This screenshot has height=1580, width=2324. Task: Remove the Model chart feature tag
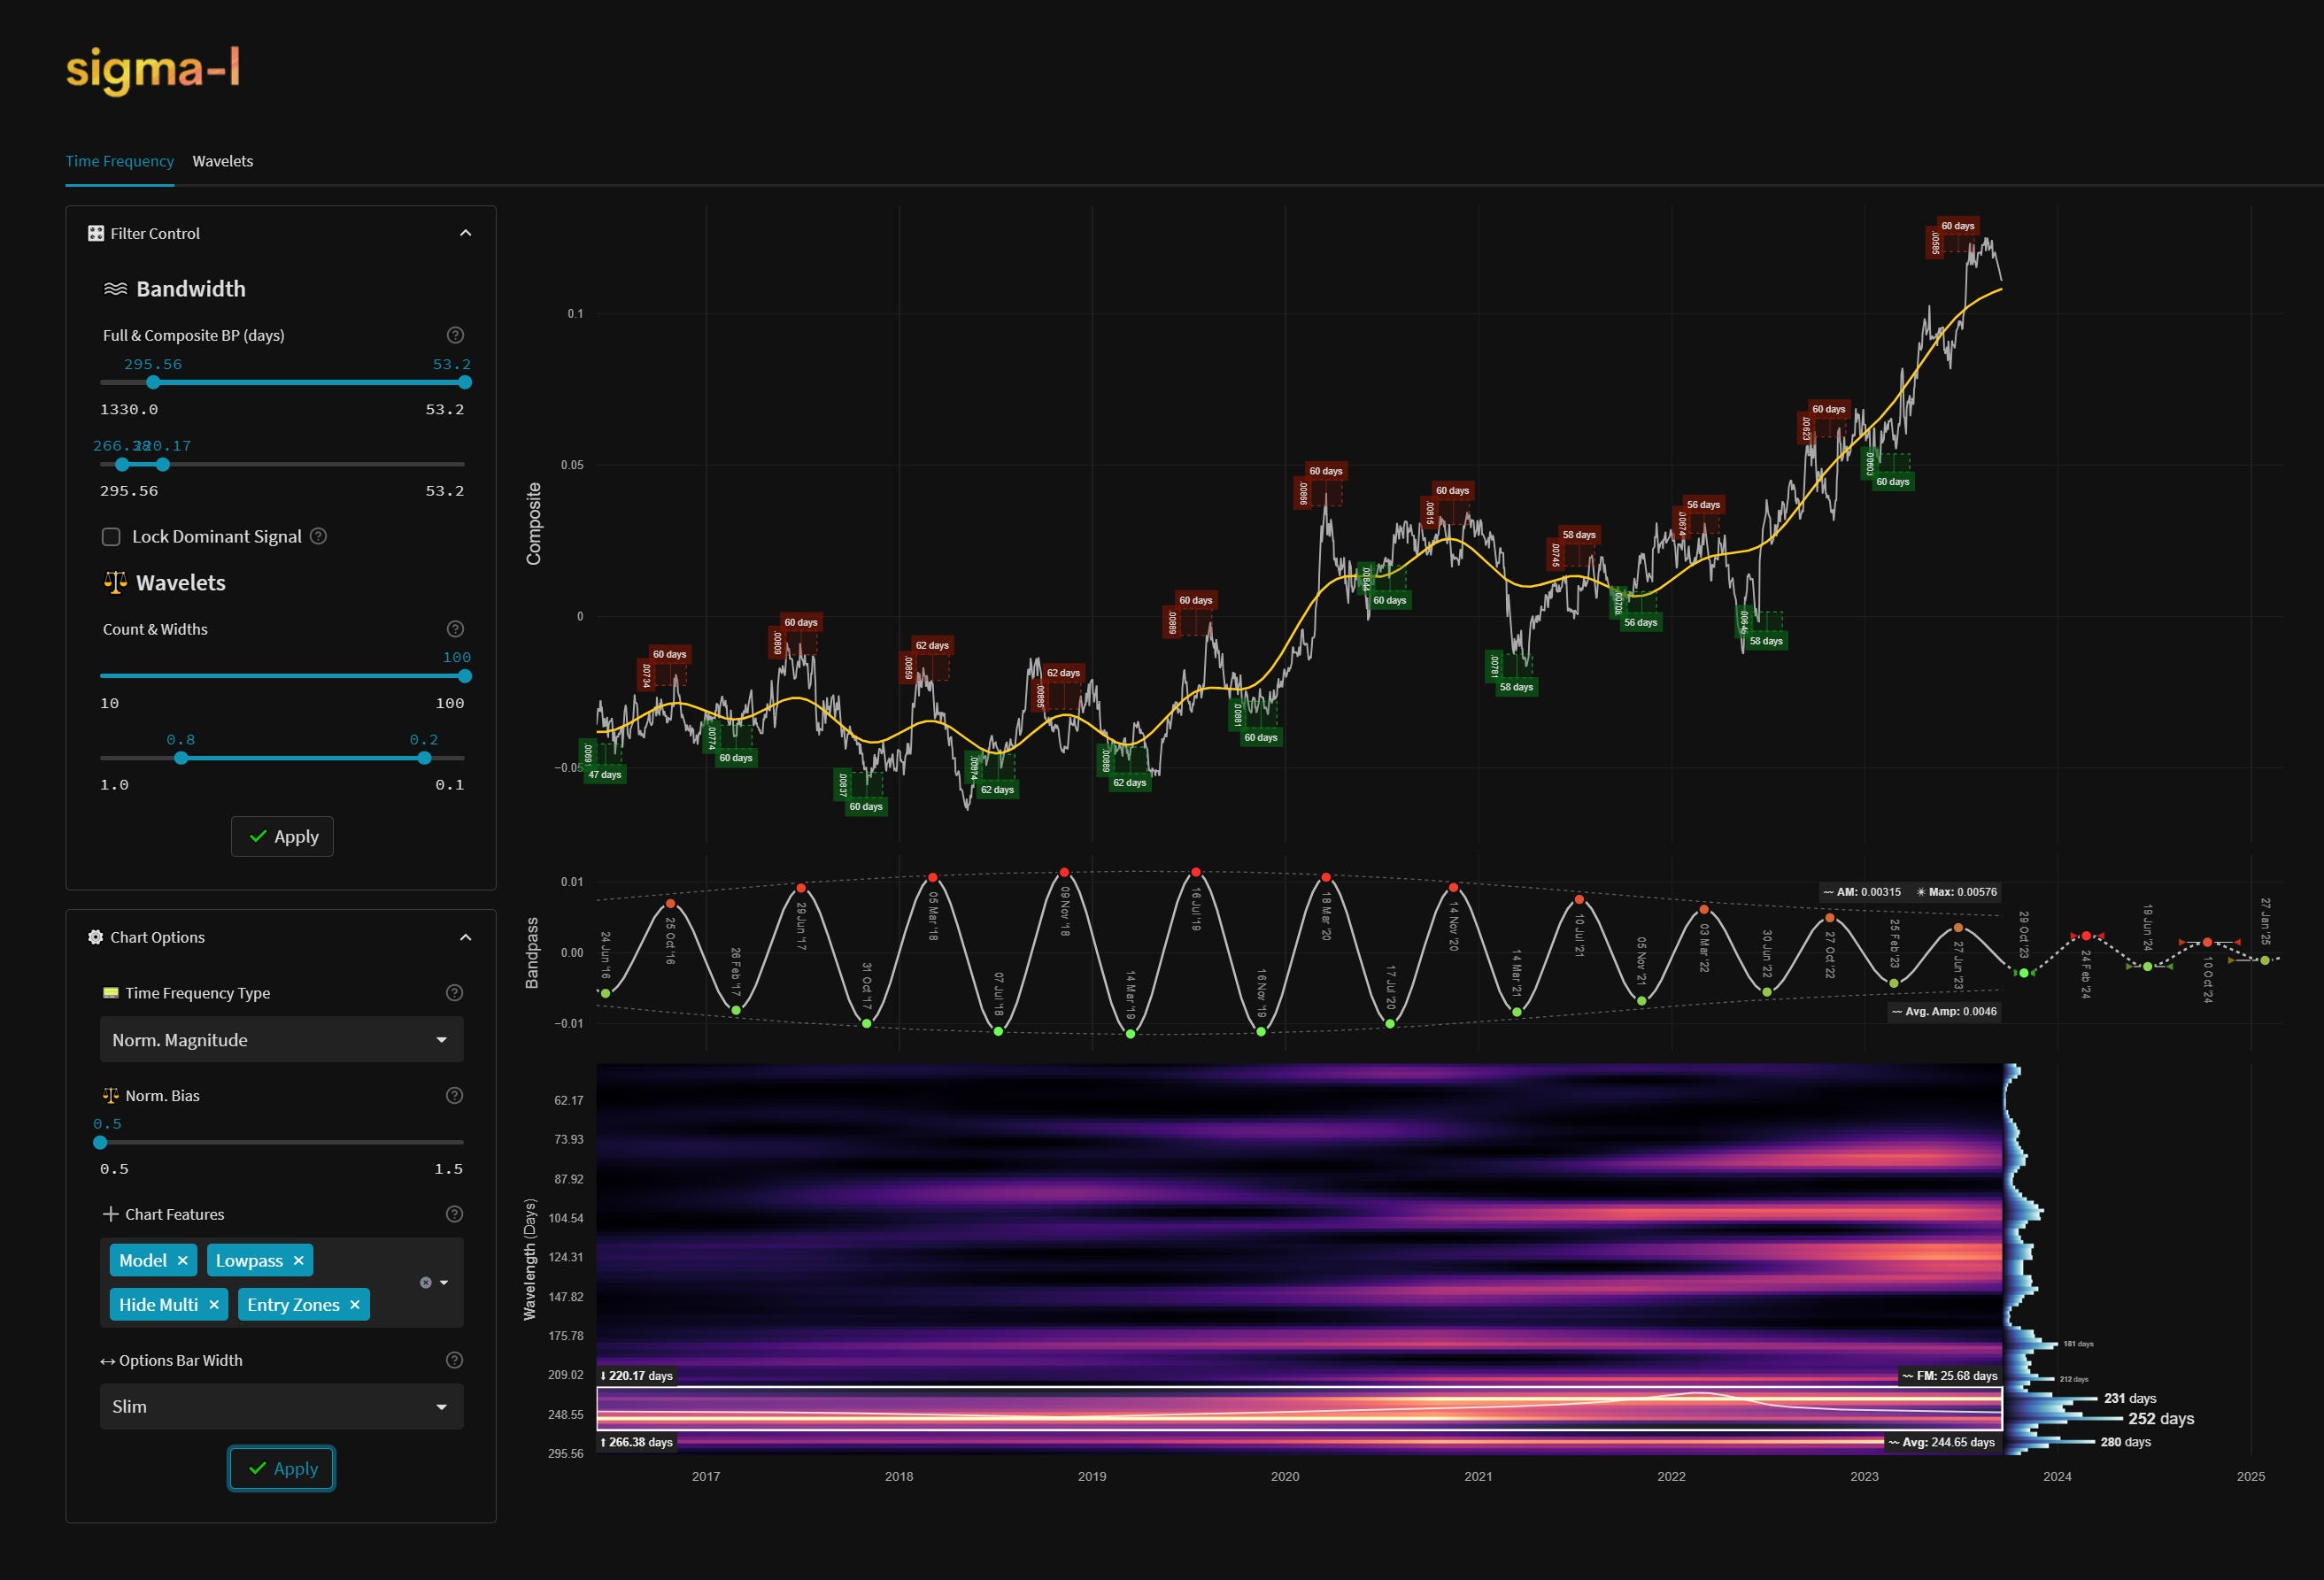pyautogui.click(x=182, y=1261)
